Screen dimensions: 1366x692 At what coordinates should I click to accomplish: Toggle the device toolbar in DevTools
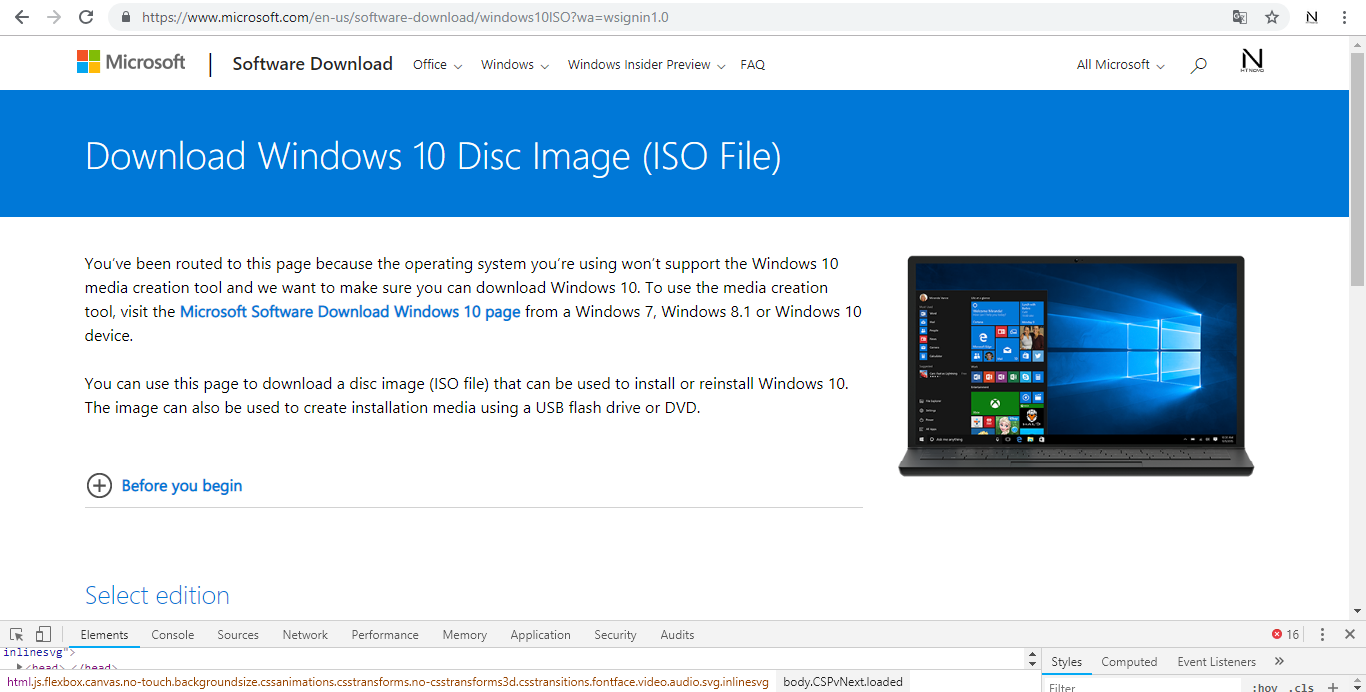pos(41,634)
